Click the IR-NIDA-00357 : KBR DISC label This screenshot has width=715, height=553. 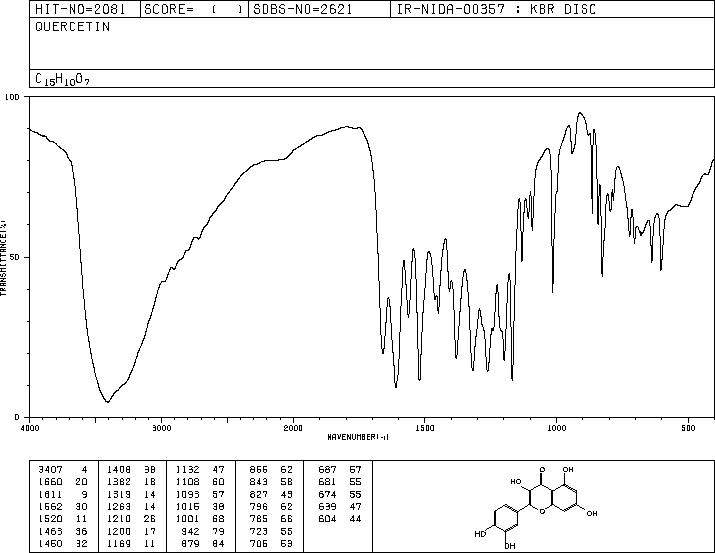tap(496, 9)
